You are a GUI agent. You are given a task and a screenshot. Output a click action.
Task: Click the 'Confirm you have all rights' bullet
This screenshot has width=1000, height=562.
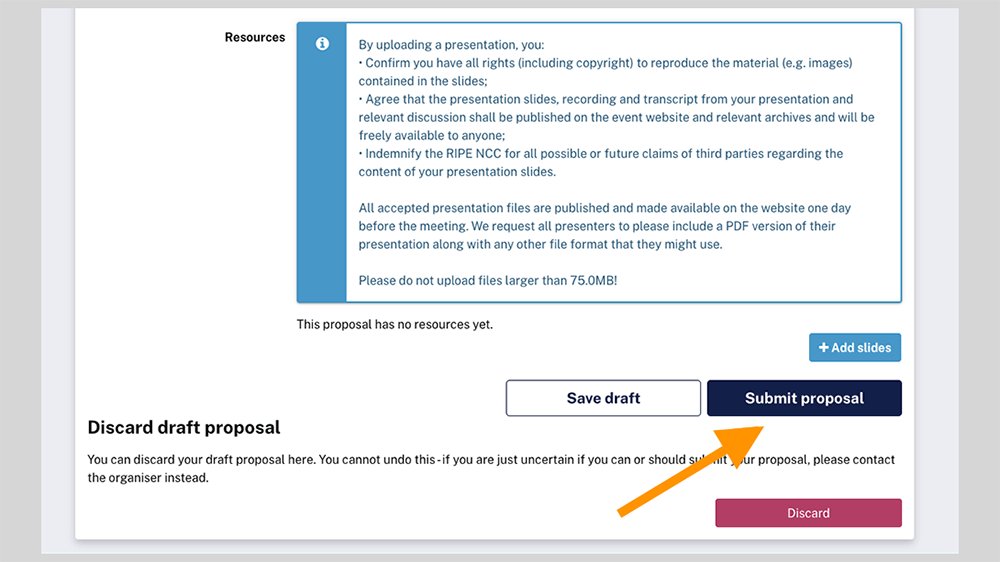pyautogui.click(x=605, y=63)
